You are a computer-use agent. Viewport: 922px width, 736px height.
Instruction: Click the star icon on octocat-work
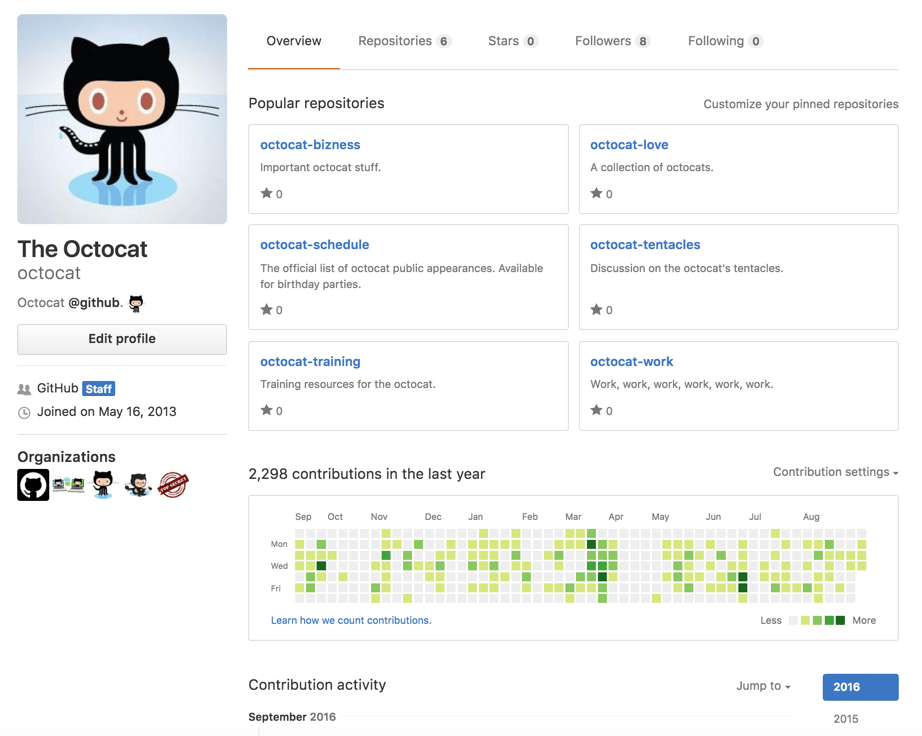tap(596, 410)
